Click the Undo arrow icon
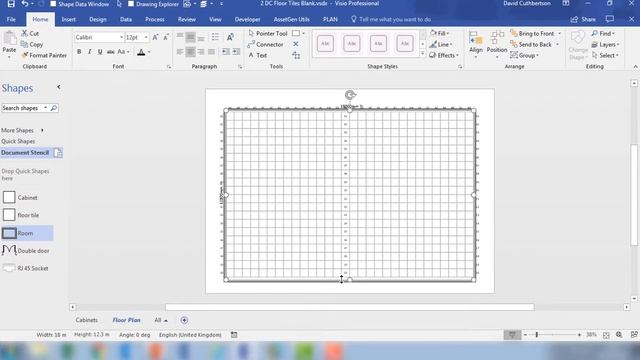Image resolution: width=640 pixels, height=360 pixels. (25, 4)
